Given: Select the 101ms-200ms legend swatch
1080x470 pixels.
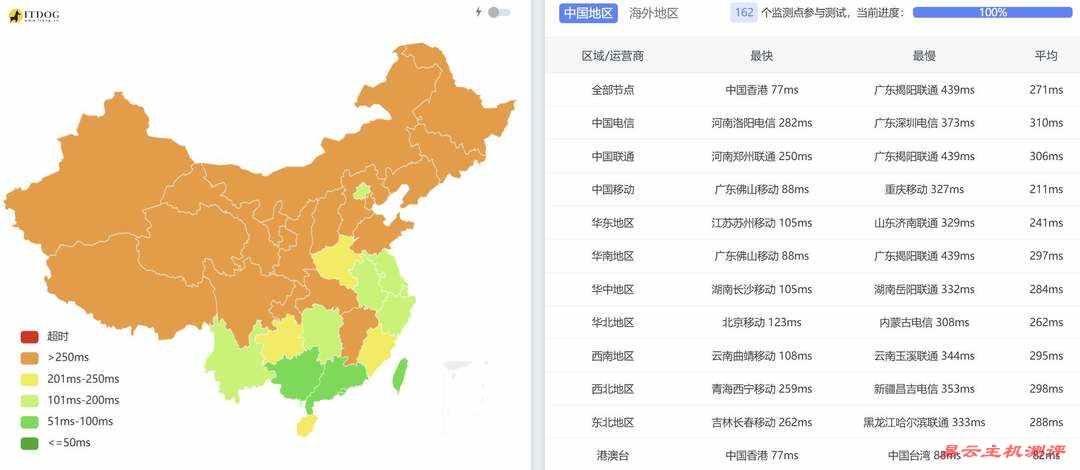Looking at the screenshot, I should tap(29, 400).
